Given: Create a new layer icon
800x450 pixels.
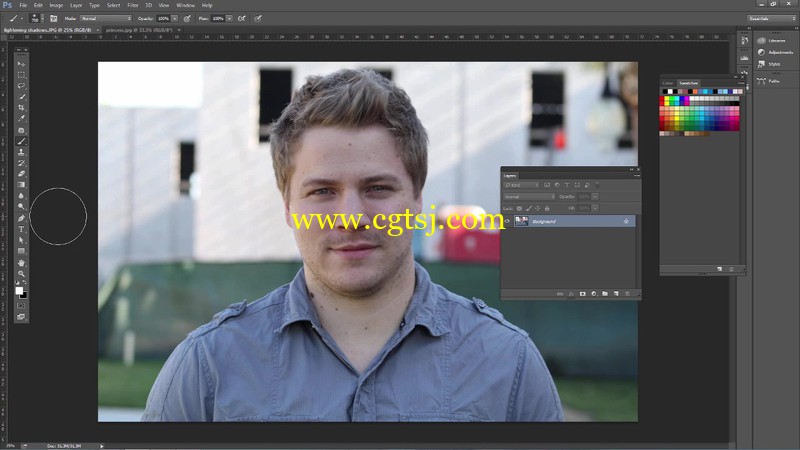Looking at the screenshot, I should [x=616, y=294].
